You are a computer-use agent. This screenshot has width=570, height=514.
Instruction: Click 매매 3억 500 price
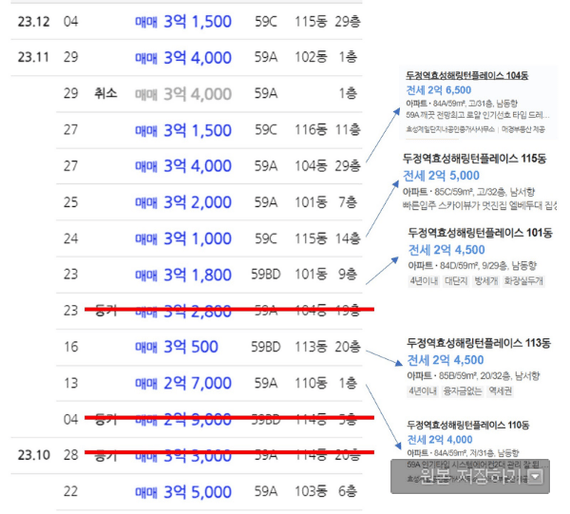pyautogui.click(x=177, y=346)
